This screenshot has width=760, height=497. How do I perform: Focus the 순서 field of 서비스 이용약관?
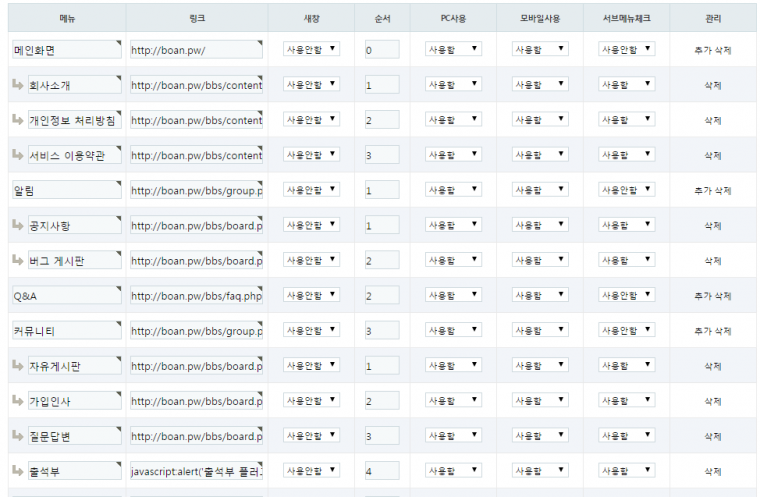382,155
